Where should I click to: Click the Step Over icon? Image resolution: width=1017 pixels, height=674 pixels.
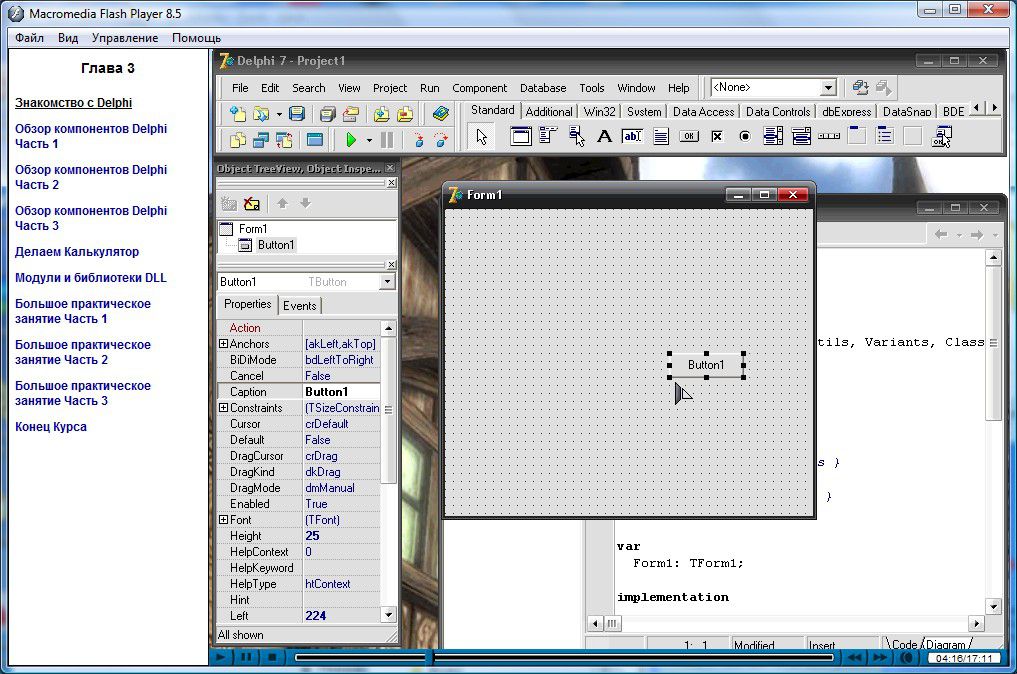pos(441,139)
